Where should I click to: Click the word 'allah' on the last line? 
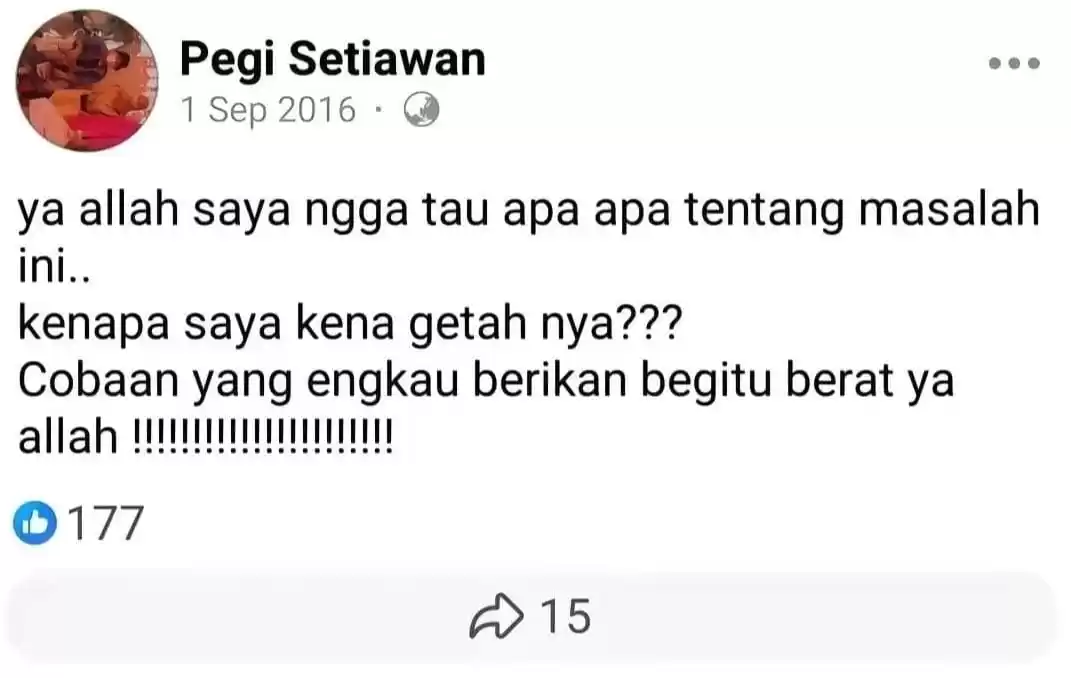pyautogui.click(x=68, y=436)
